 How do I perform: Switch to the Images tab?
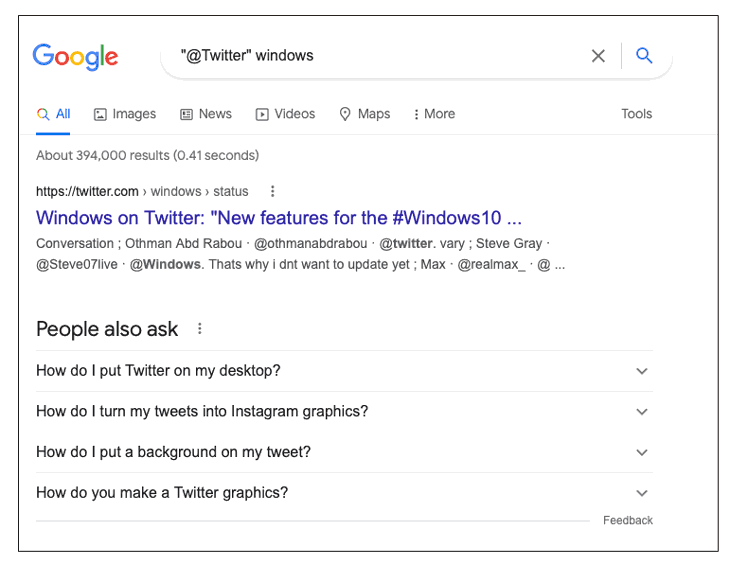pyautogui.click(x=125, y=114)
